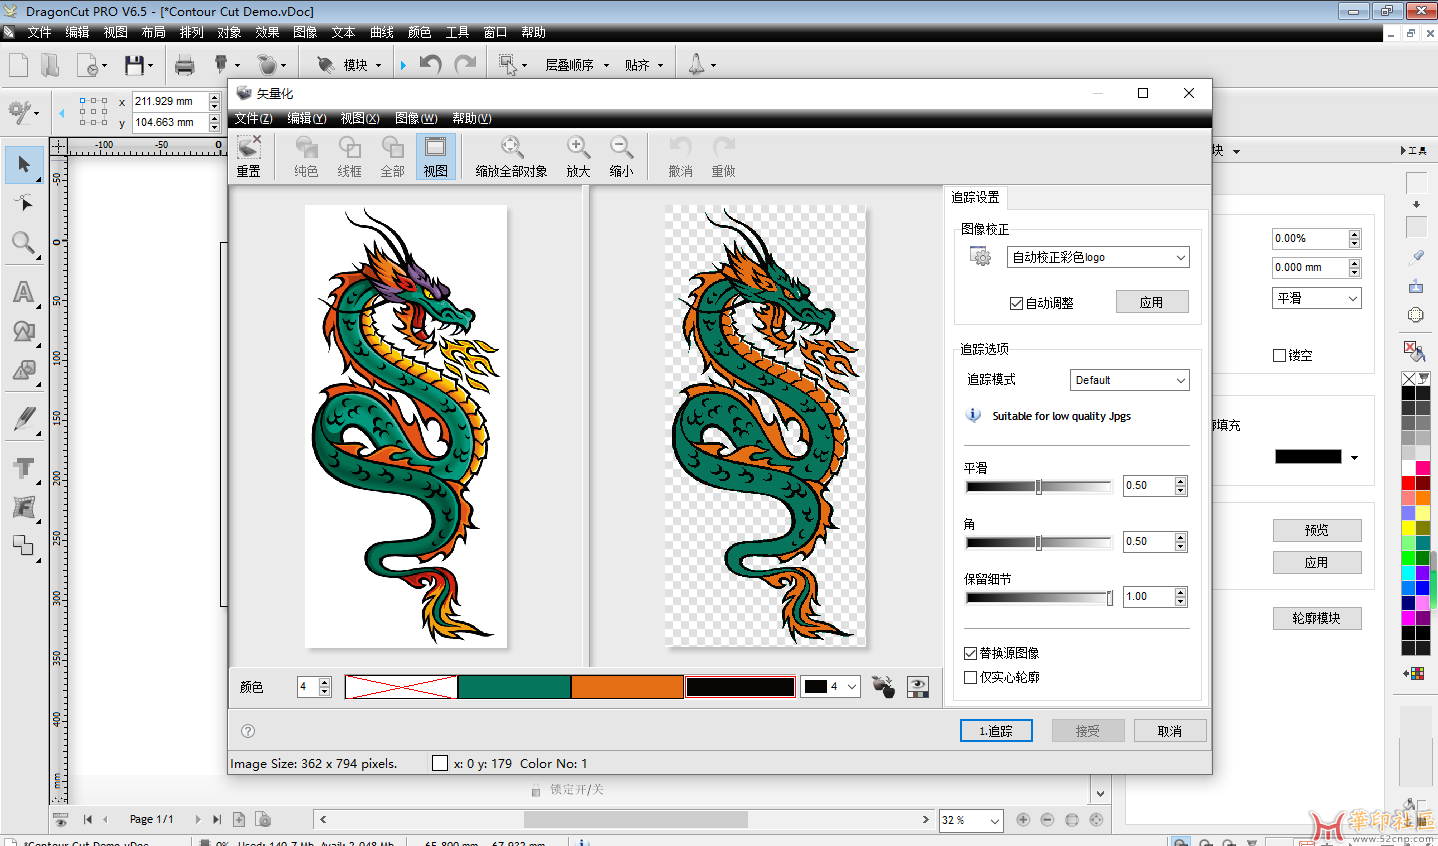
Task: Uncheck the 自动调整 checkbox
Action: [1016, 303]
